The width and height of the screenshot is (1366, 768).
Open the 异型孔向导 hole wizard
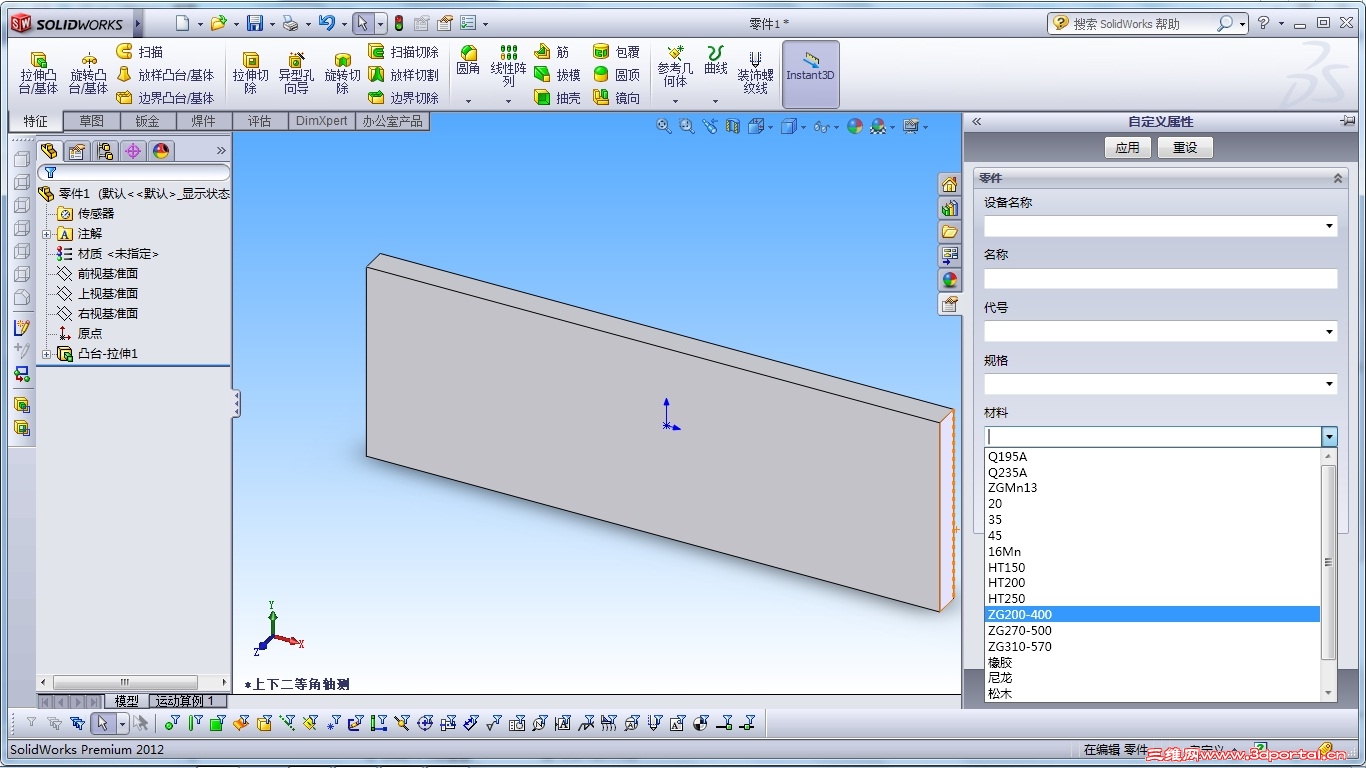[296, 73]
